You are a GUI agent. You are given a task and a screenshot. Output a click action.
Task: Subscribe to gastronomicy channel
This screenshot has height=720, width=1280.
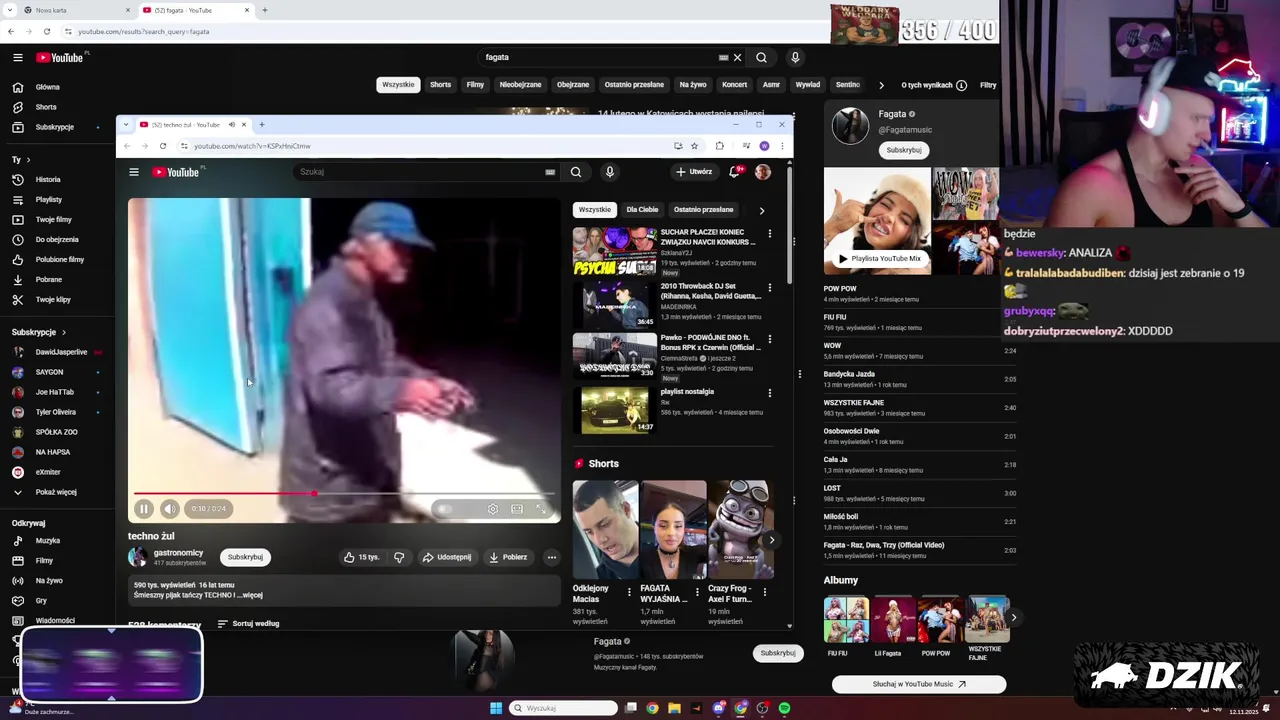tap(245, 557)
